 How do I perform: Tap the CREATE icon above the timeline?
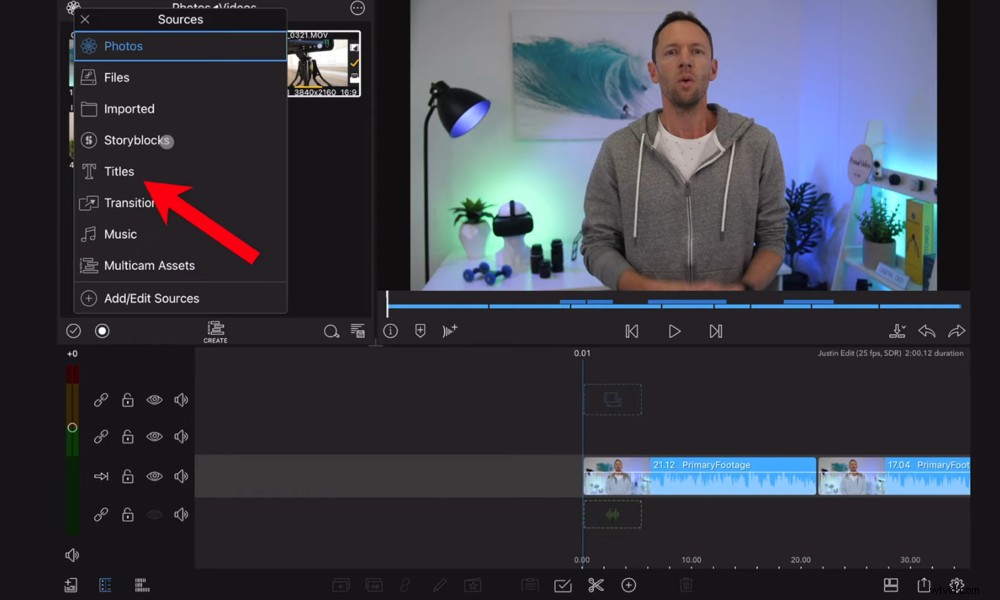tap(215, 330)
